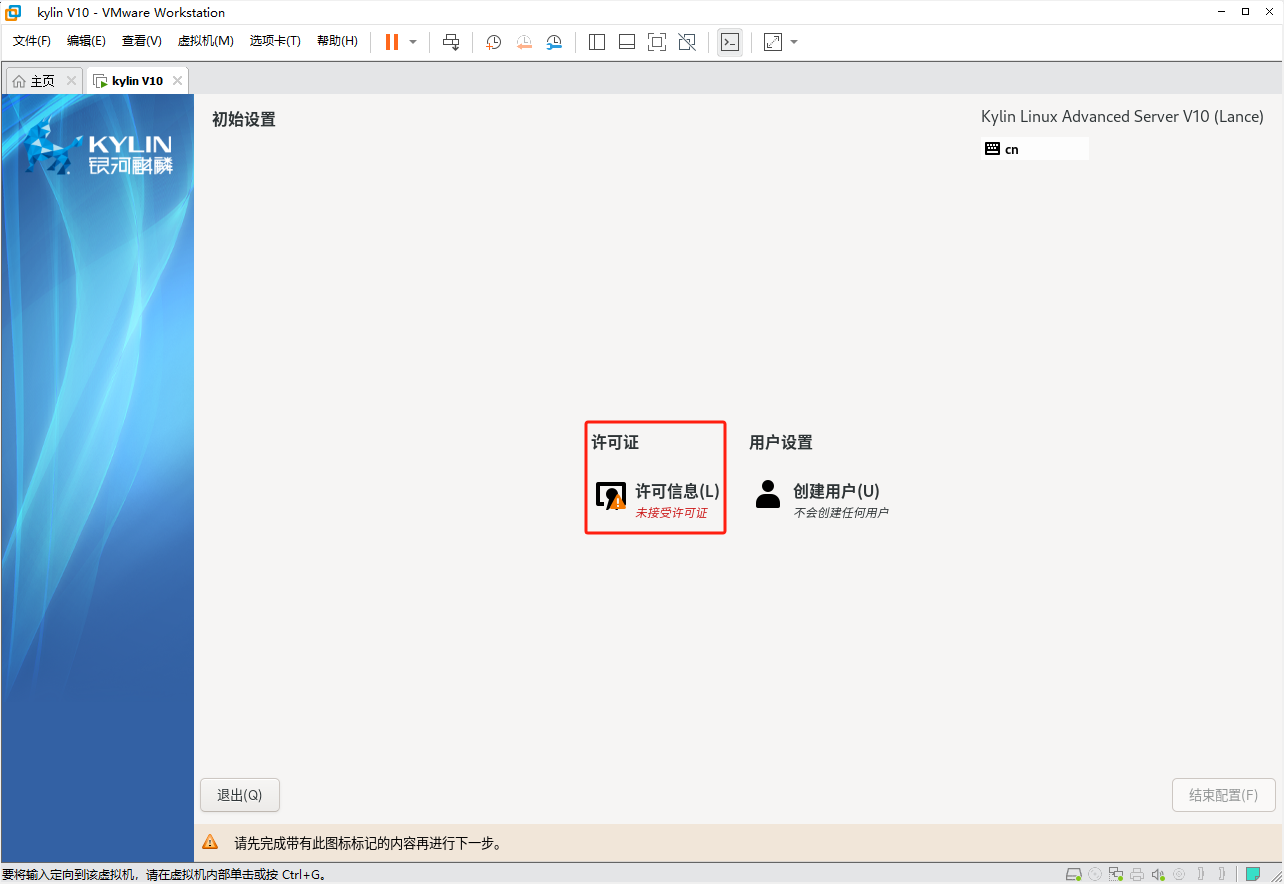Click the hard disk status icon
This screenshot has width=1284, height=884.
(x=1073, y=874)
